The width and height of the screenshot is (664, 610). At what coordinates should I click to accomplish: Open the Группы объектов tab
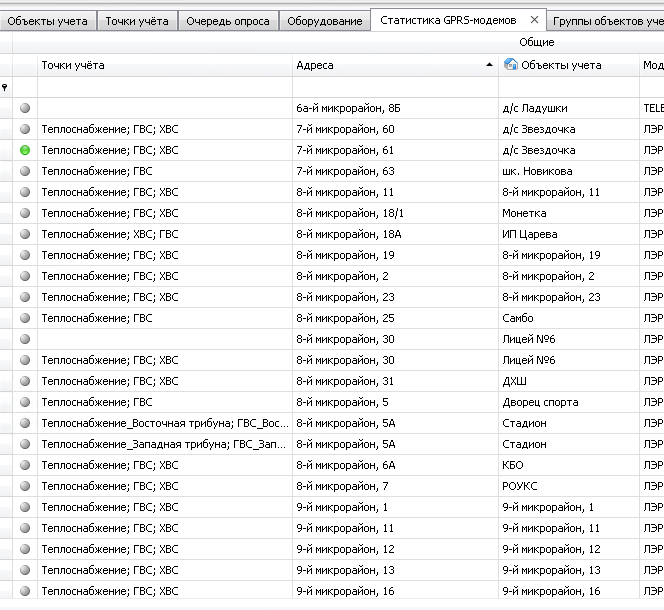pos(608,21)
